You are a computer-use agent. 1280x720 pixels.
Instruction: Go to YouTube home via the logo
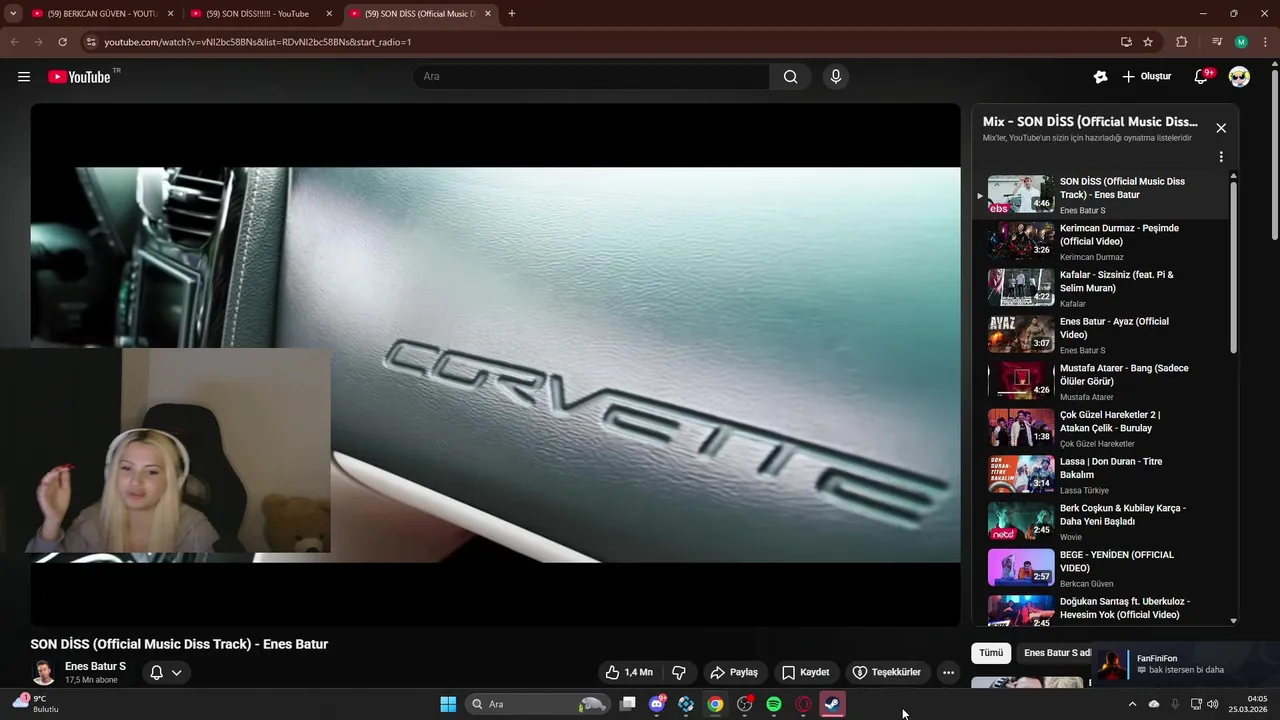point(79,77)
